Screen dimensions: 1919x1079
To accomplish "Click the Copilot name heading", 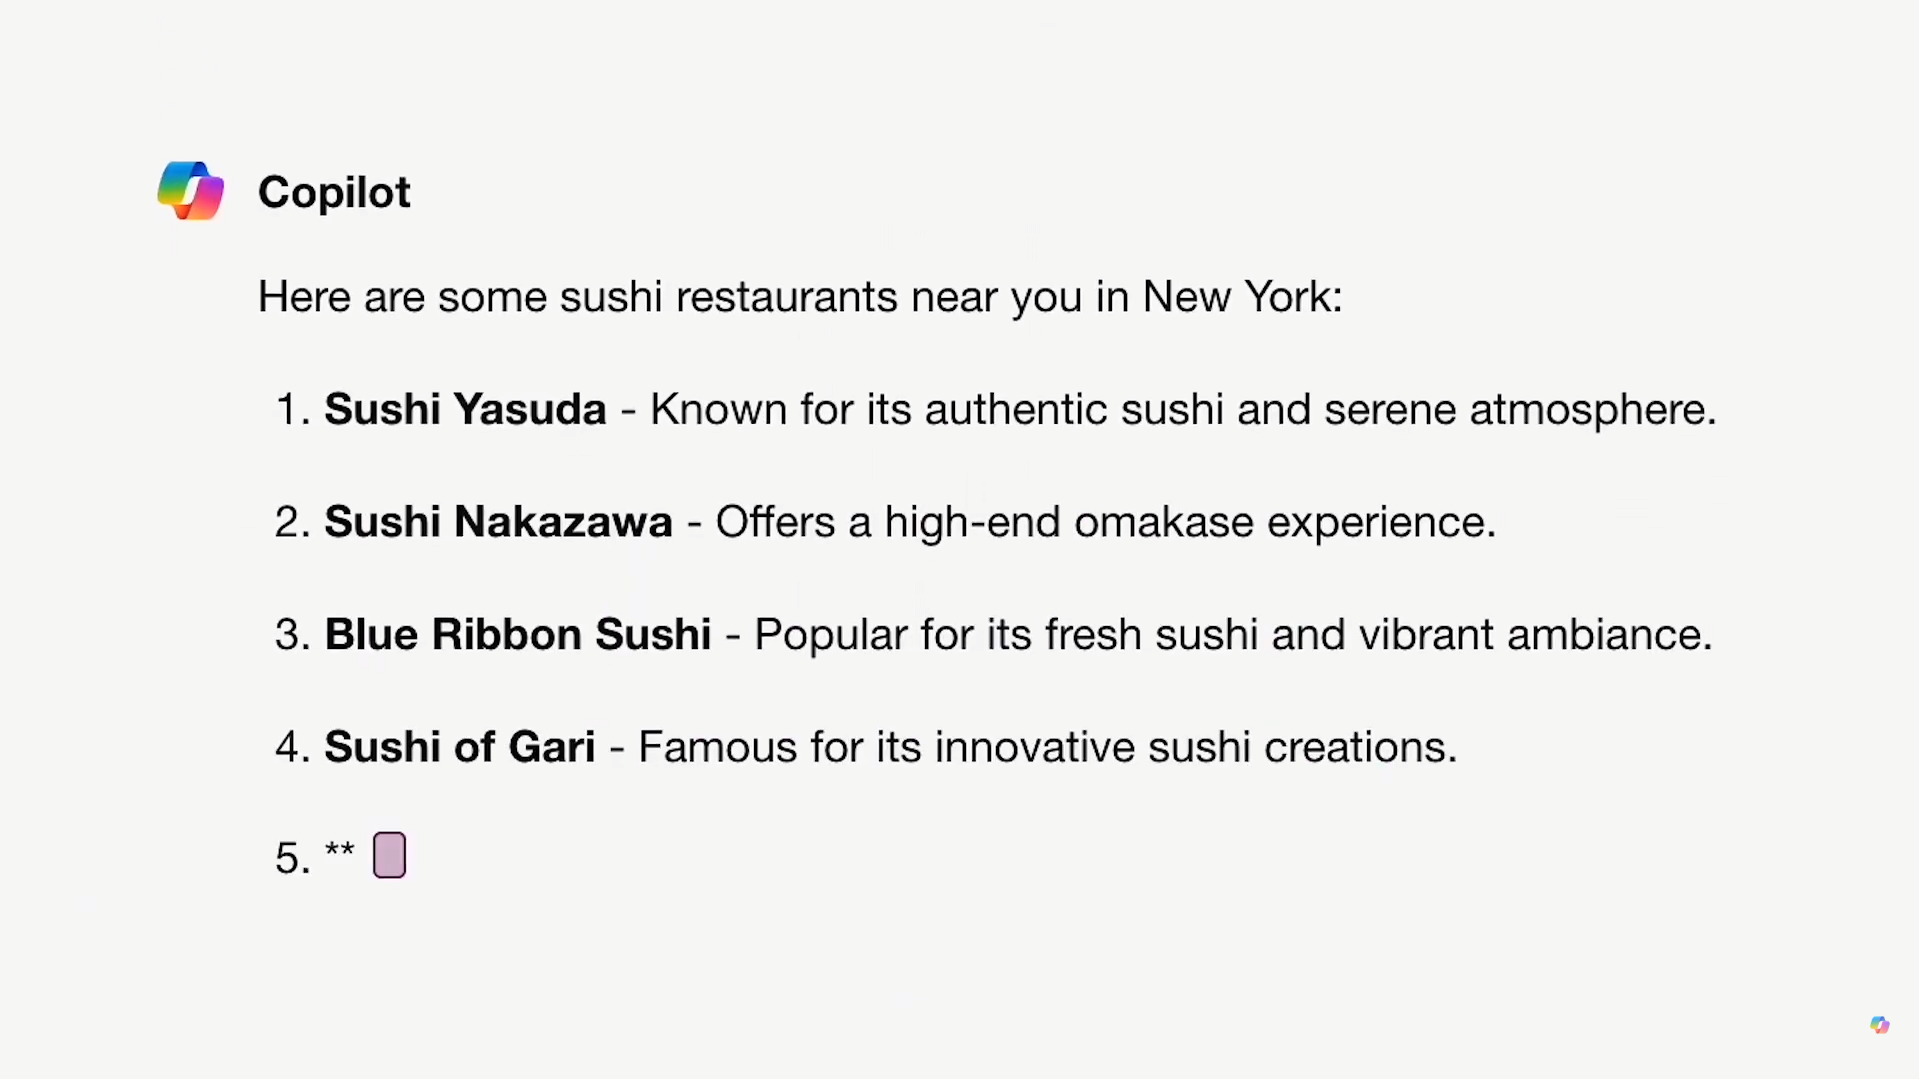I will pyautogui.click(x=334, y=192).
